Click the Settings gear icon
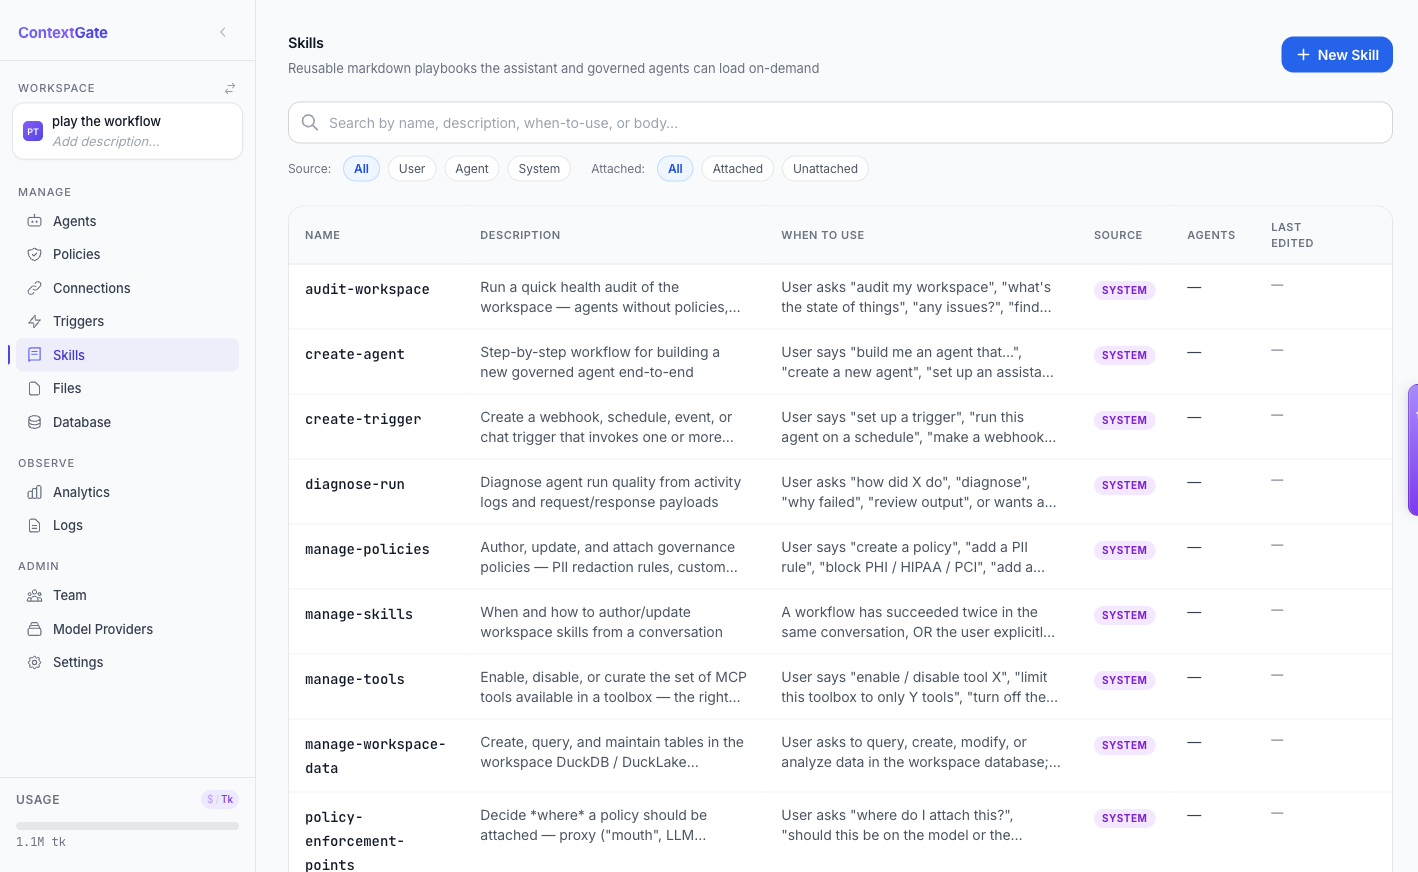Screen dimensions: 1418x872 click(35, 662)
